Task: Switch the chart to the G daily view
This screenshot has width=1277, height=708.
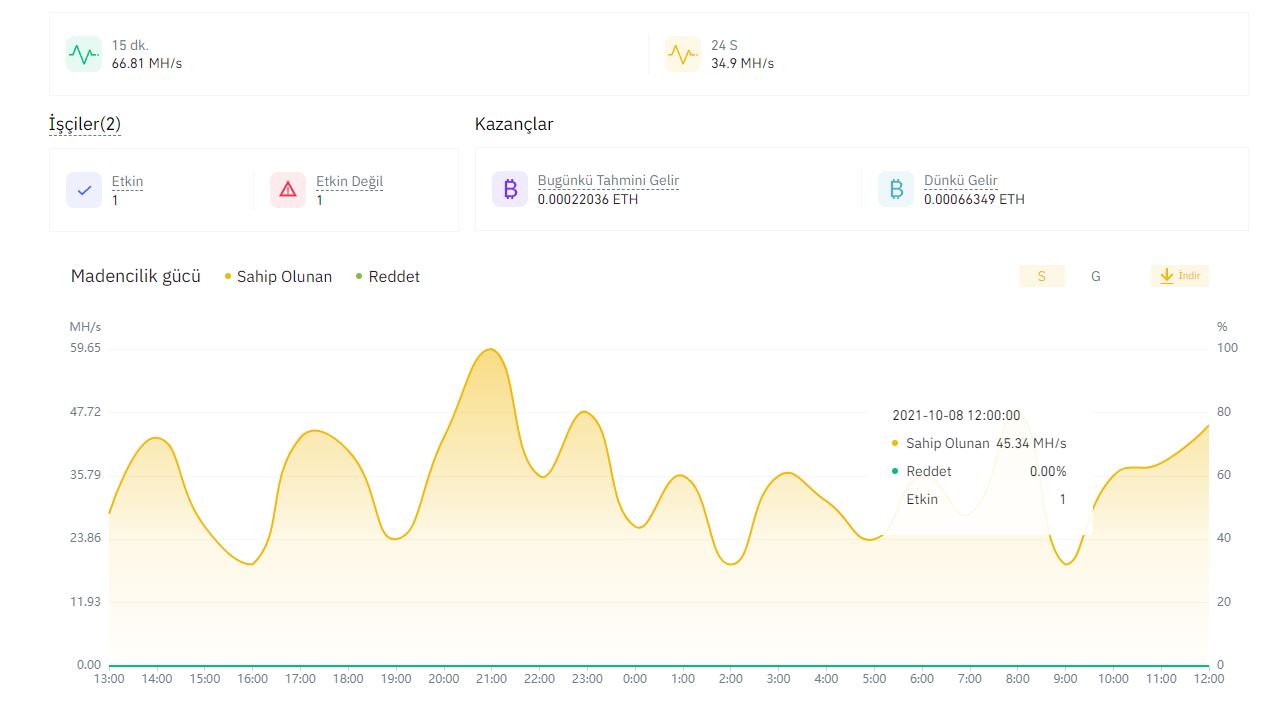Action: click(x=1096, y=276)
